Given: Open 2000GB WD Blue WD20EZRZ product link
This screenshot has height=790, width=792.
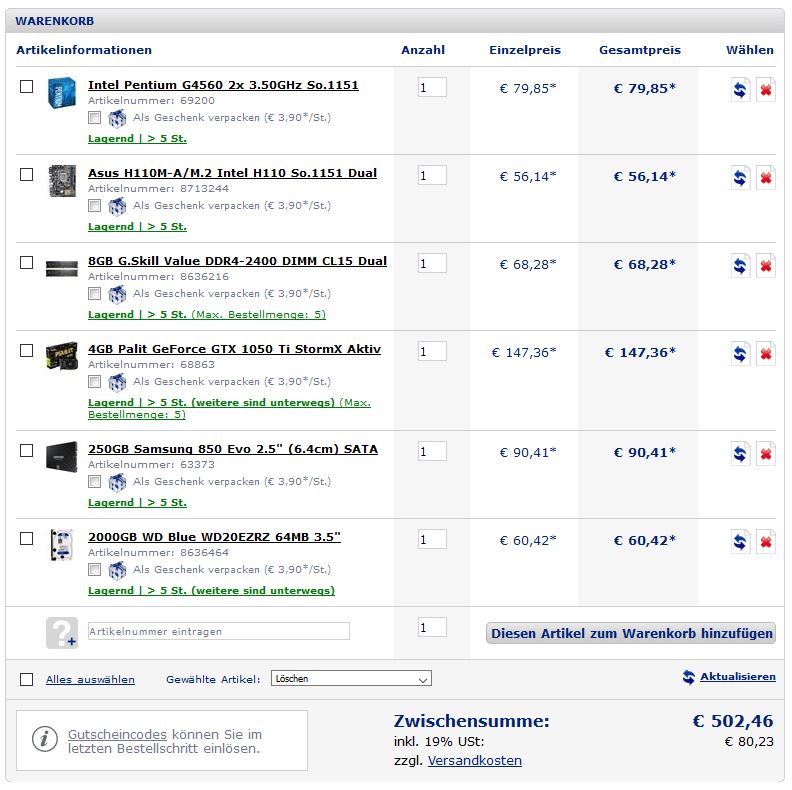Looking at the screenshot, I should (214, 536).
